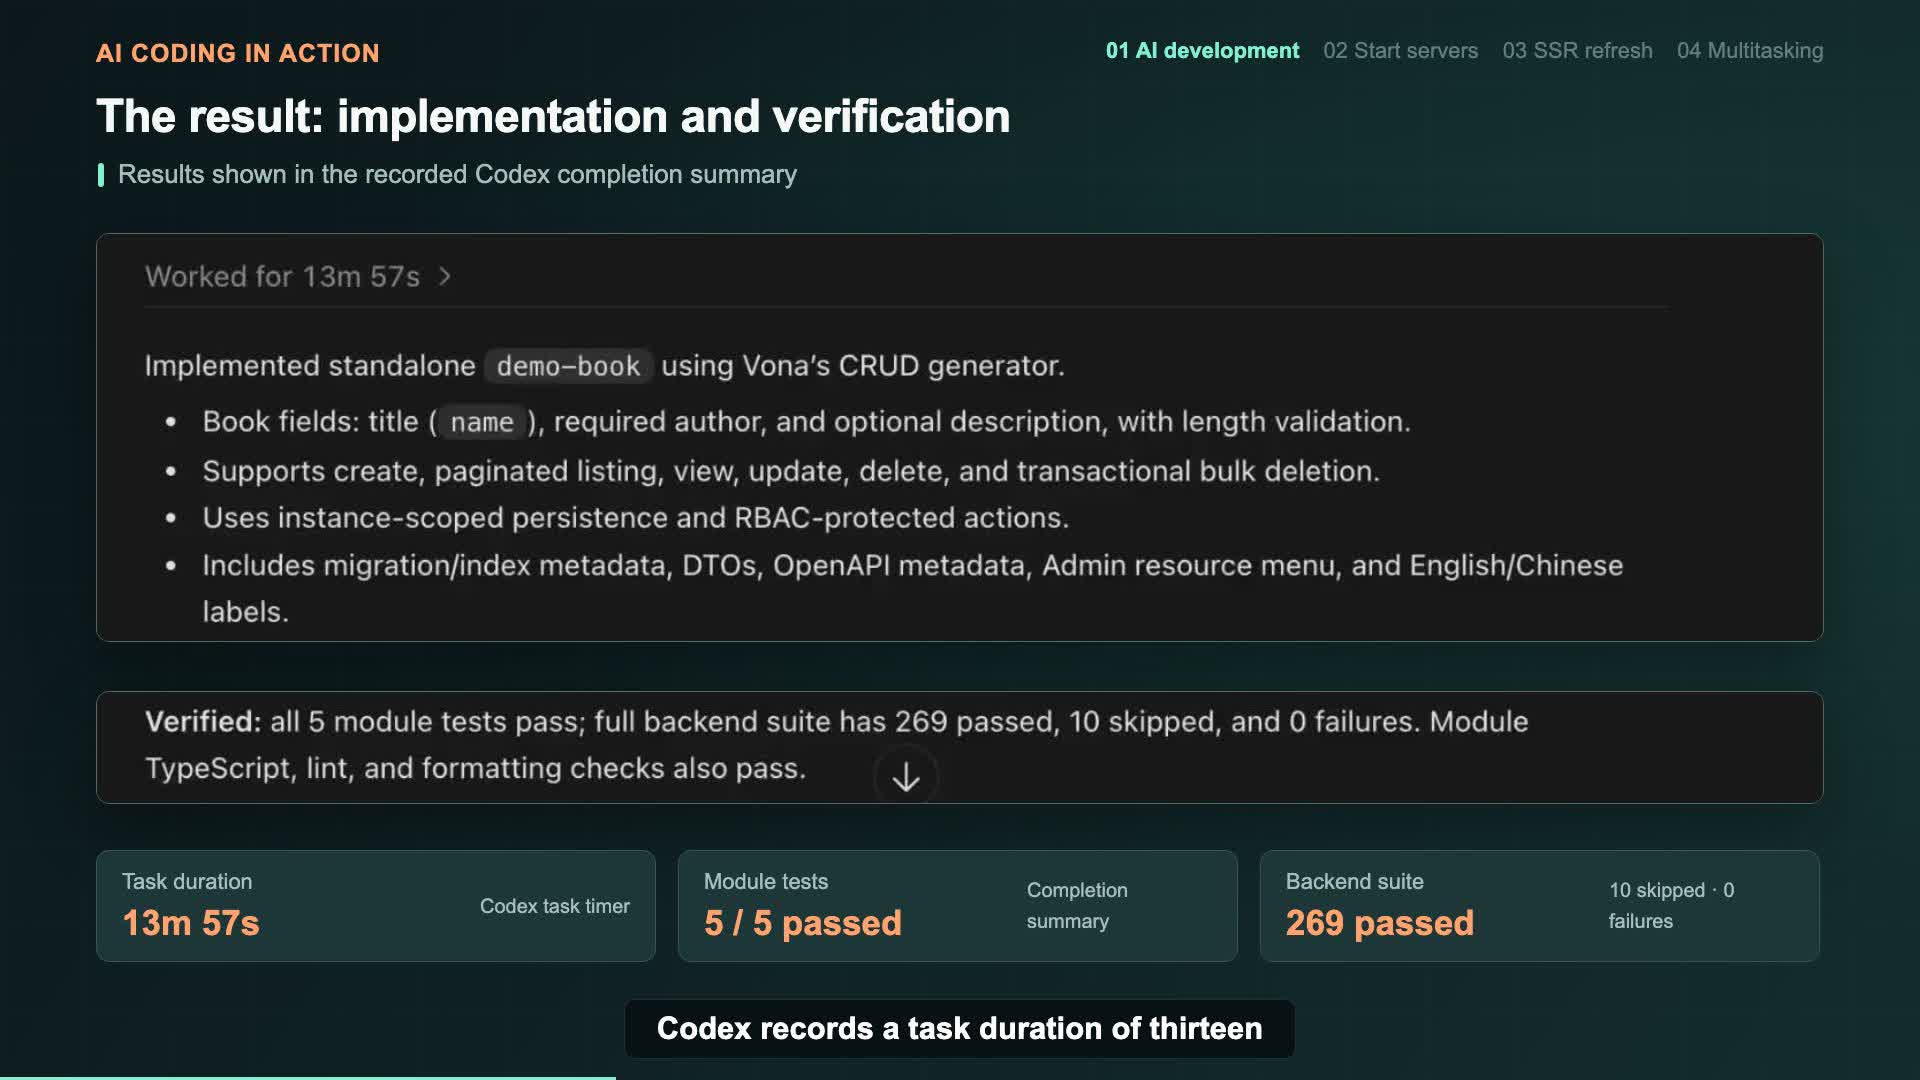This screenshot has height=1080, width=1920.
Task: Click the 'Task duration' card label
Action: 187,881
